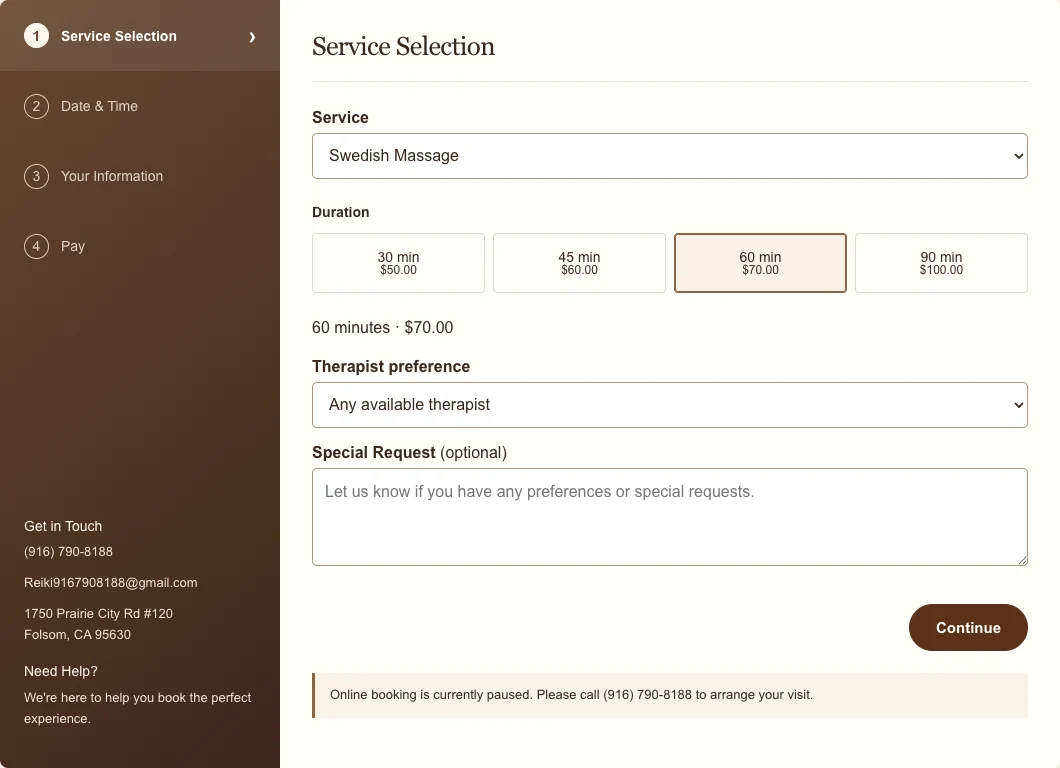Click the sidebar phone number (916) 790-8188
1060x768 pixels.
click(68, 552)
